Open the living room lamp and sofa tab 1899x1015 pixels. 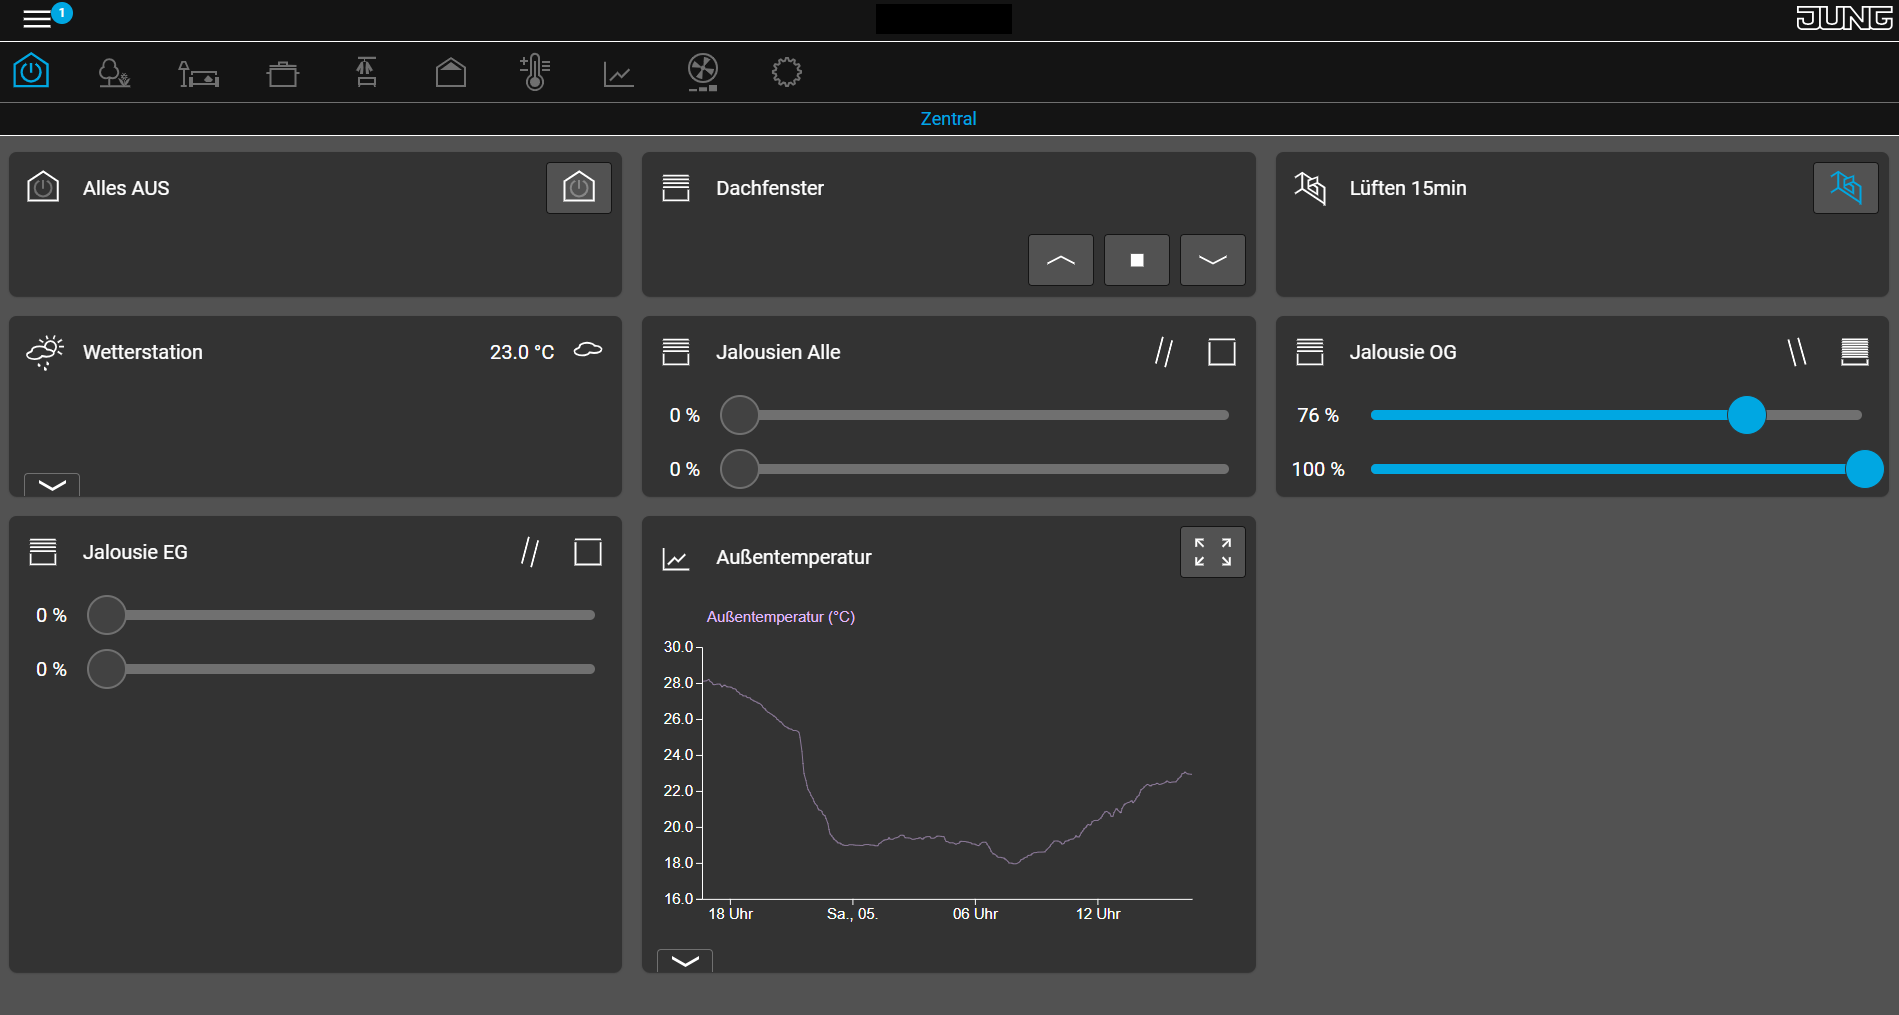point(198,73)
